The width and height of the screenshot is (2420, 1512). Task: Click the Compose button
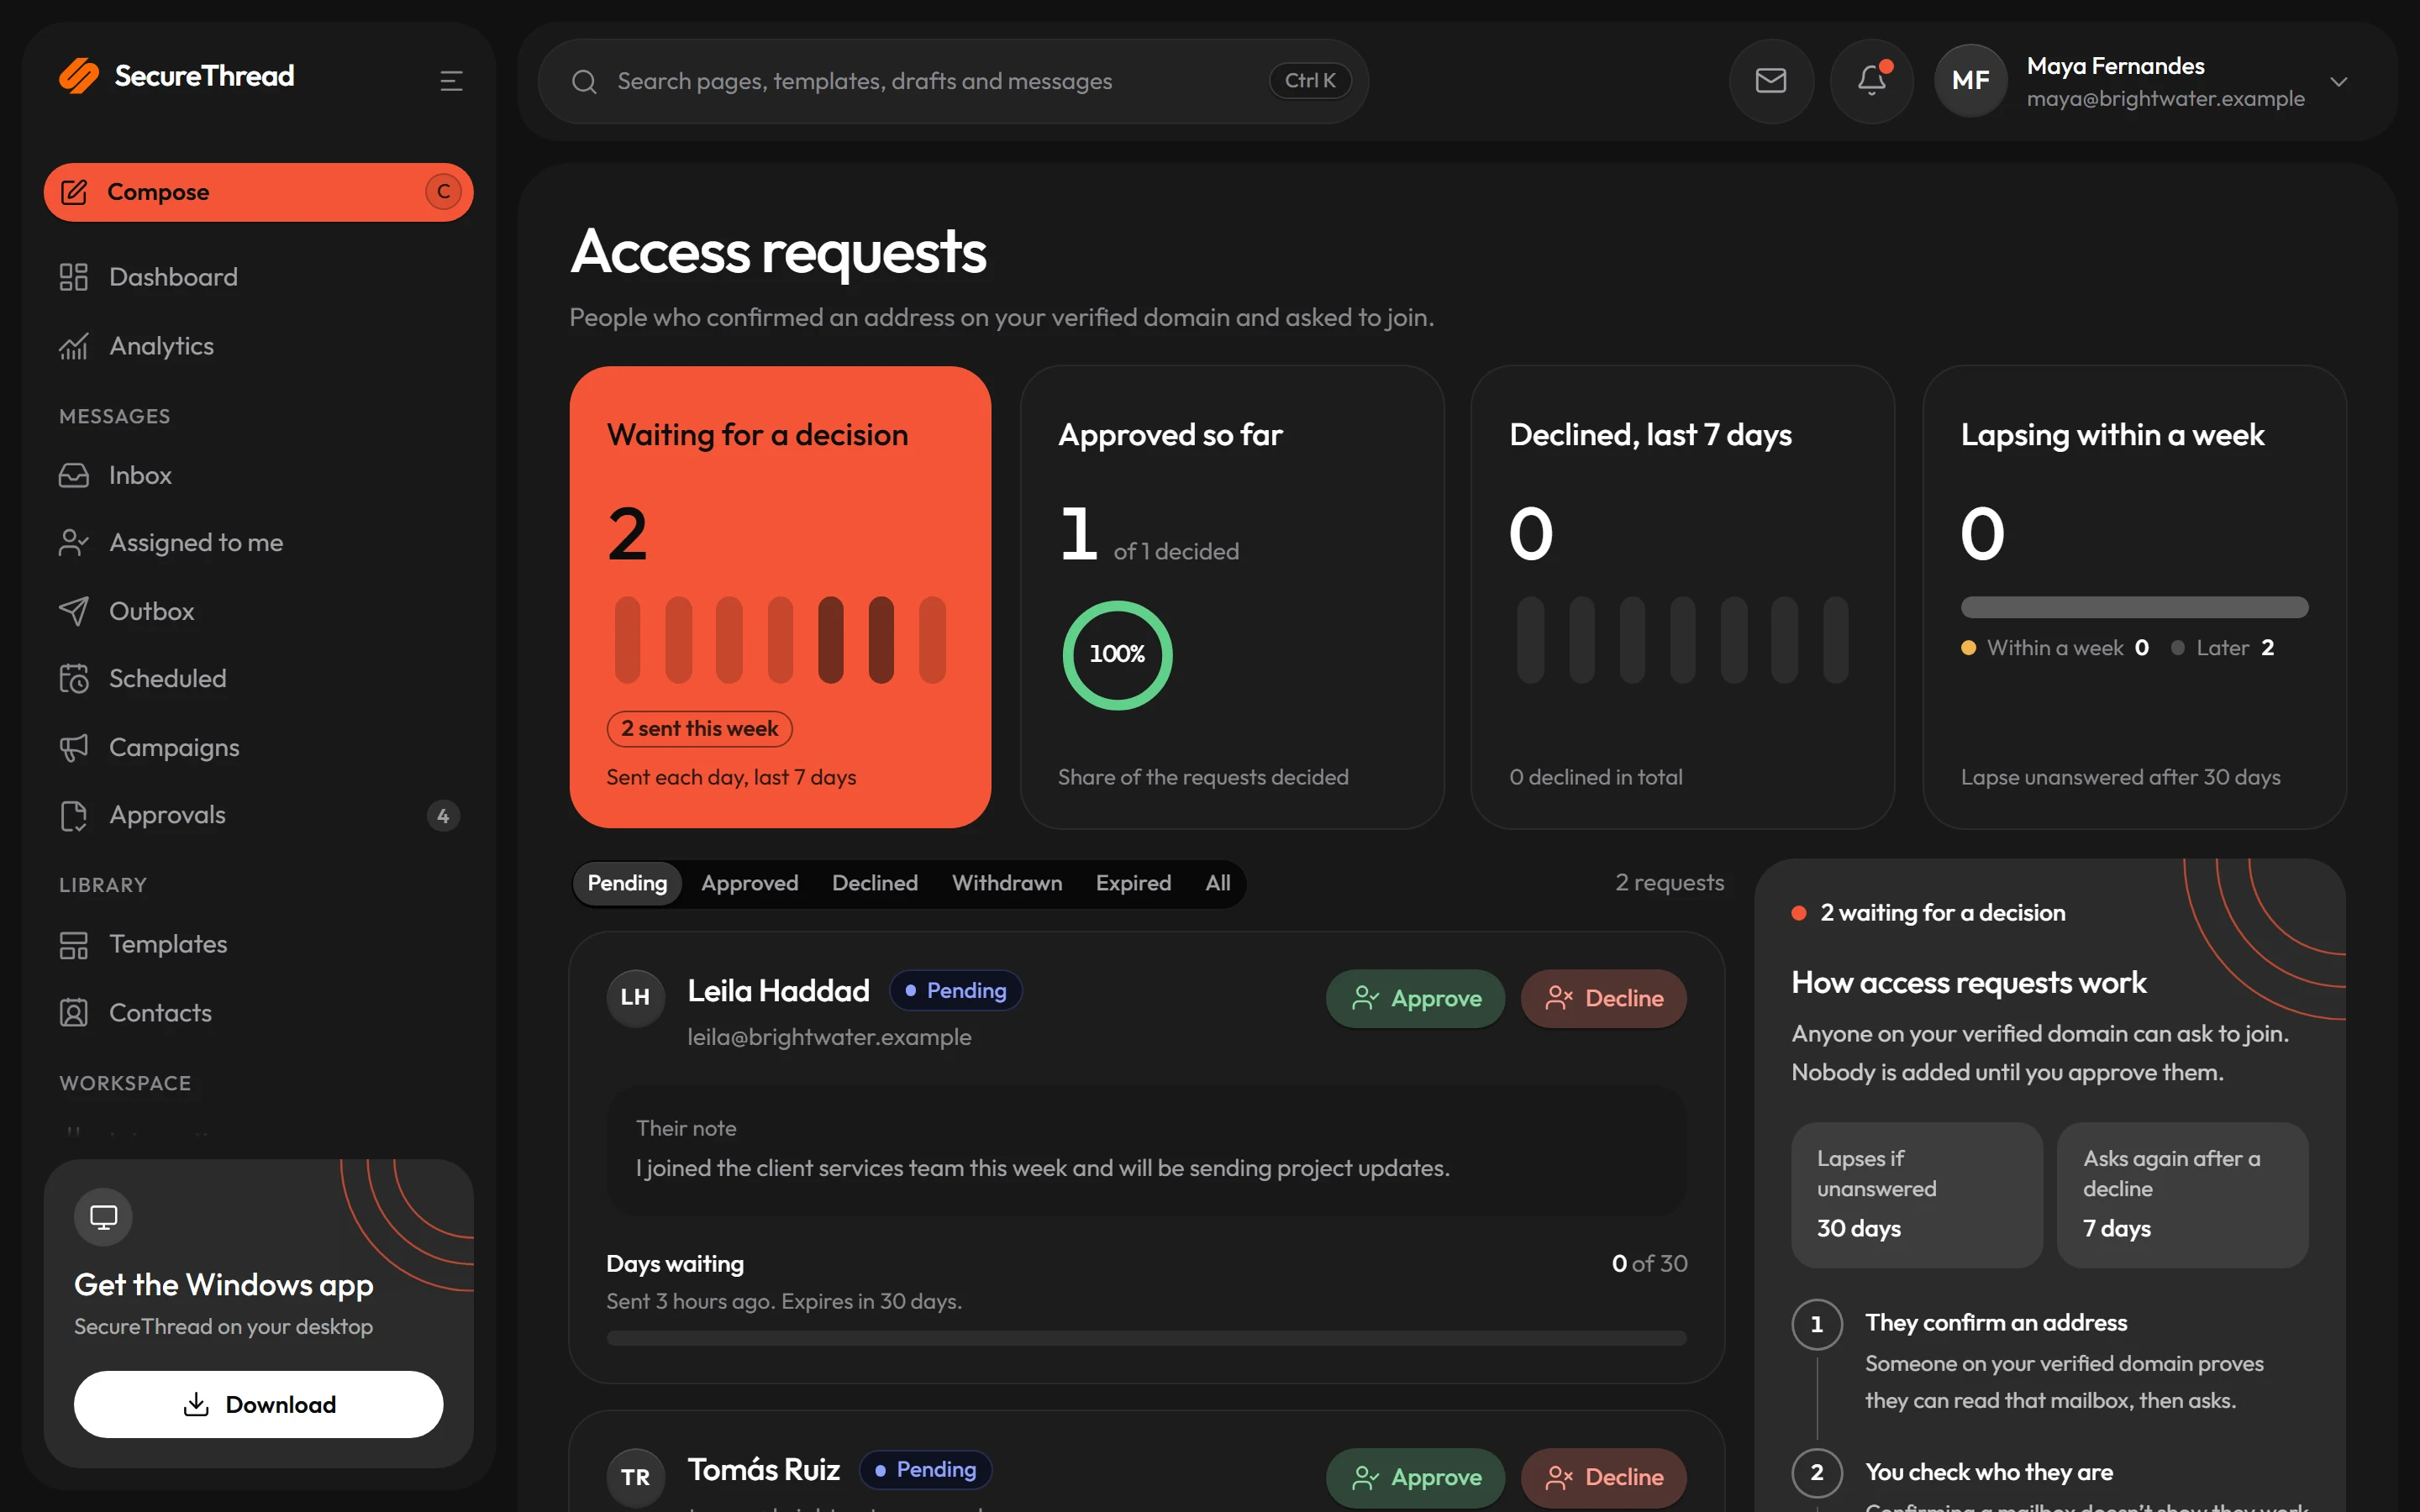(258, 192)
